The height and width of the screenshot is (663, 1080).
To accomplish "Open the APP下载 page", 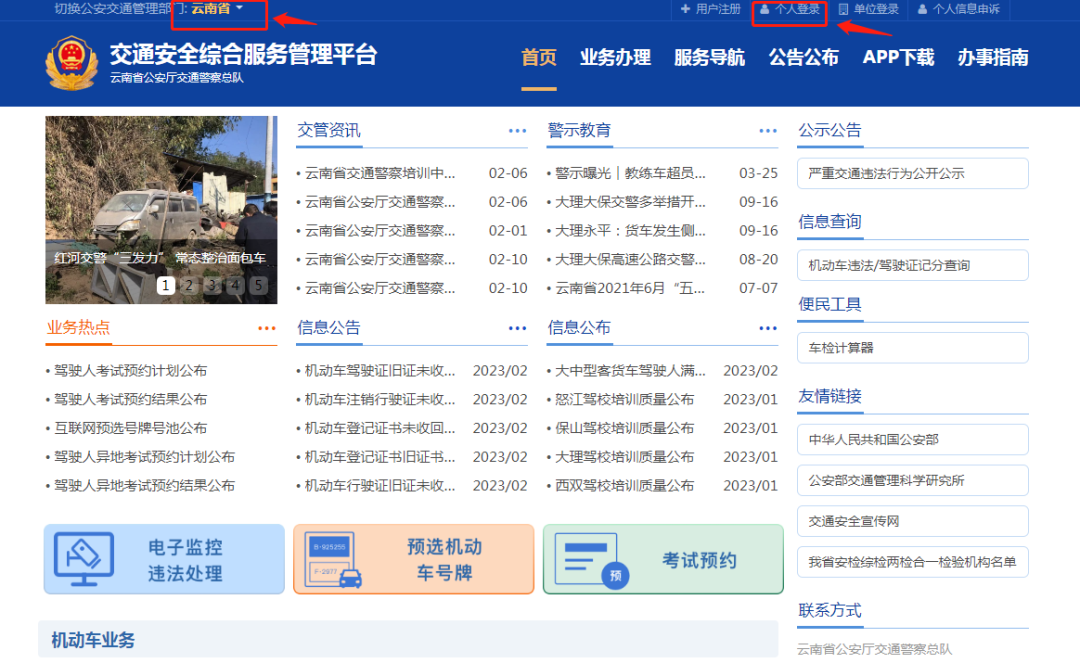I will (x=898, y=57).
